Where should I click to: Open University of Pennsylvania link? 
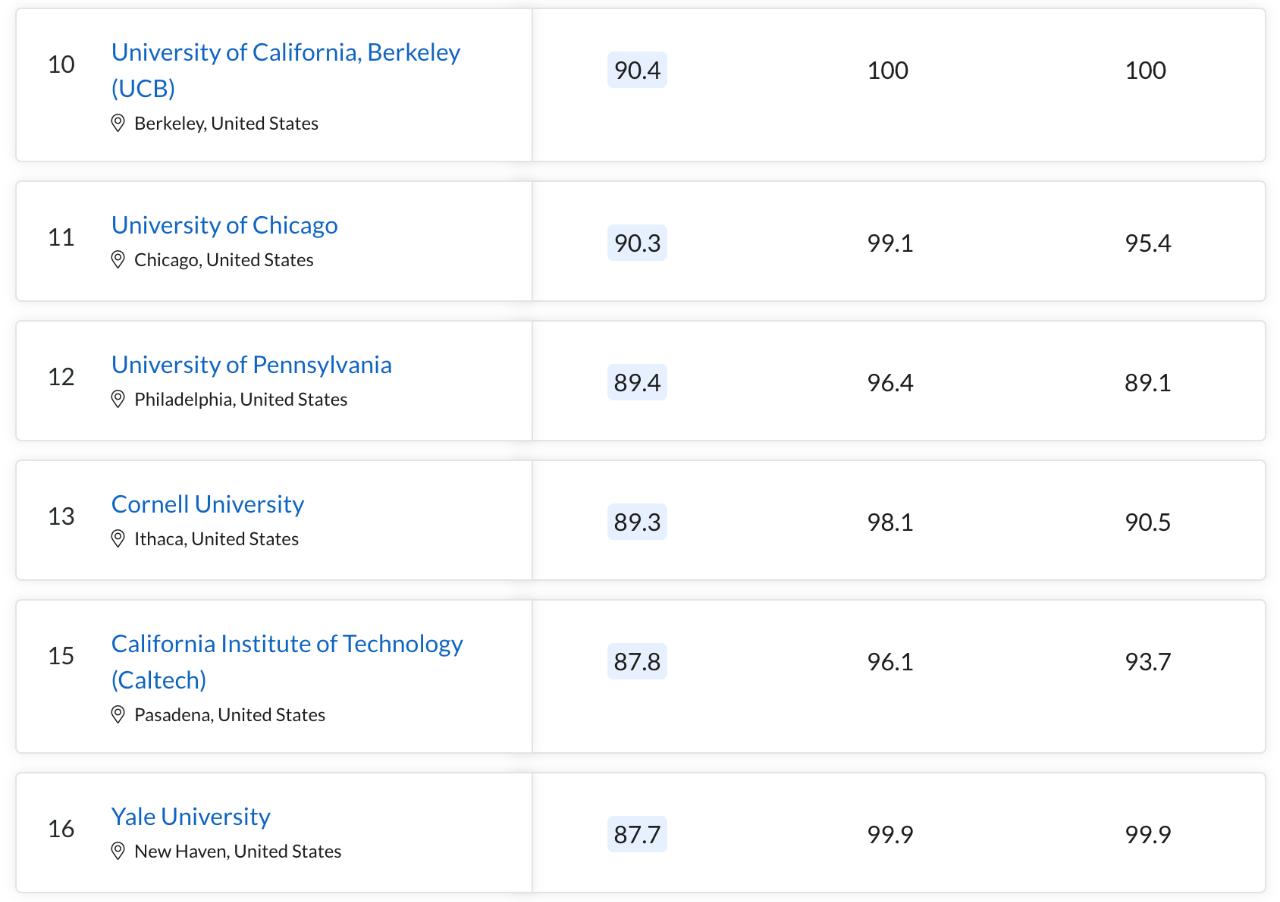tap(251, 365)
